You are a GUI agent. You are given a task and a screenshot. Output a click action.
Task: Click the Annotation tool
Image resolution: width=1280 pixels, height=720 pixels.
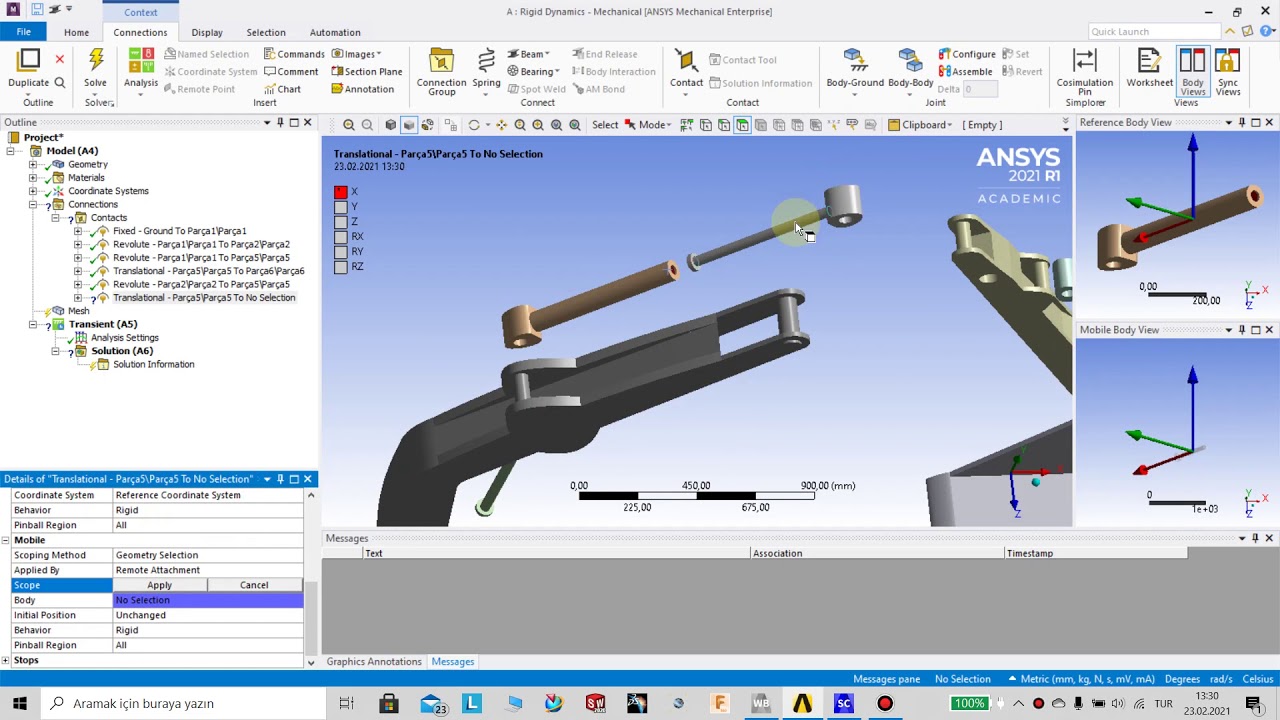click(362, 89)
